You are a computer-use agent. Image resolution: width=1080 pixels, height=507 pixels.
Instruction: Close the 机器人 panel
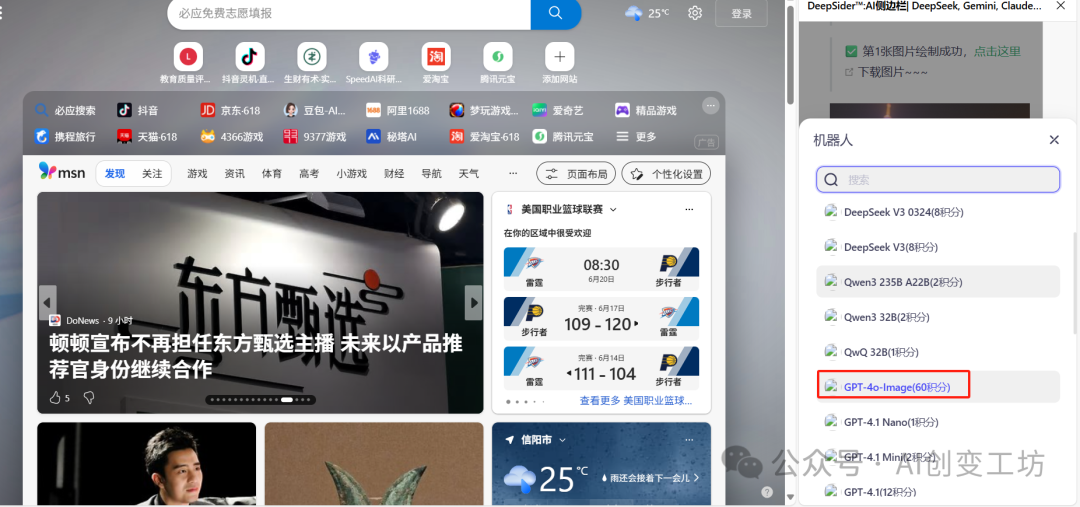tap(1054, 140)
